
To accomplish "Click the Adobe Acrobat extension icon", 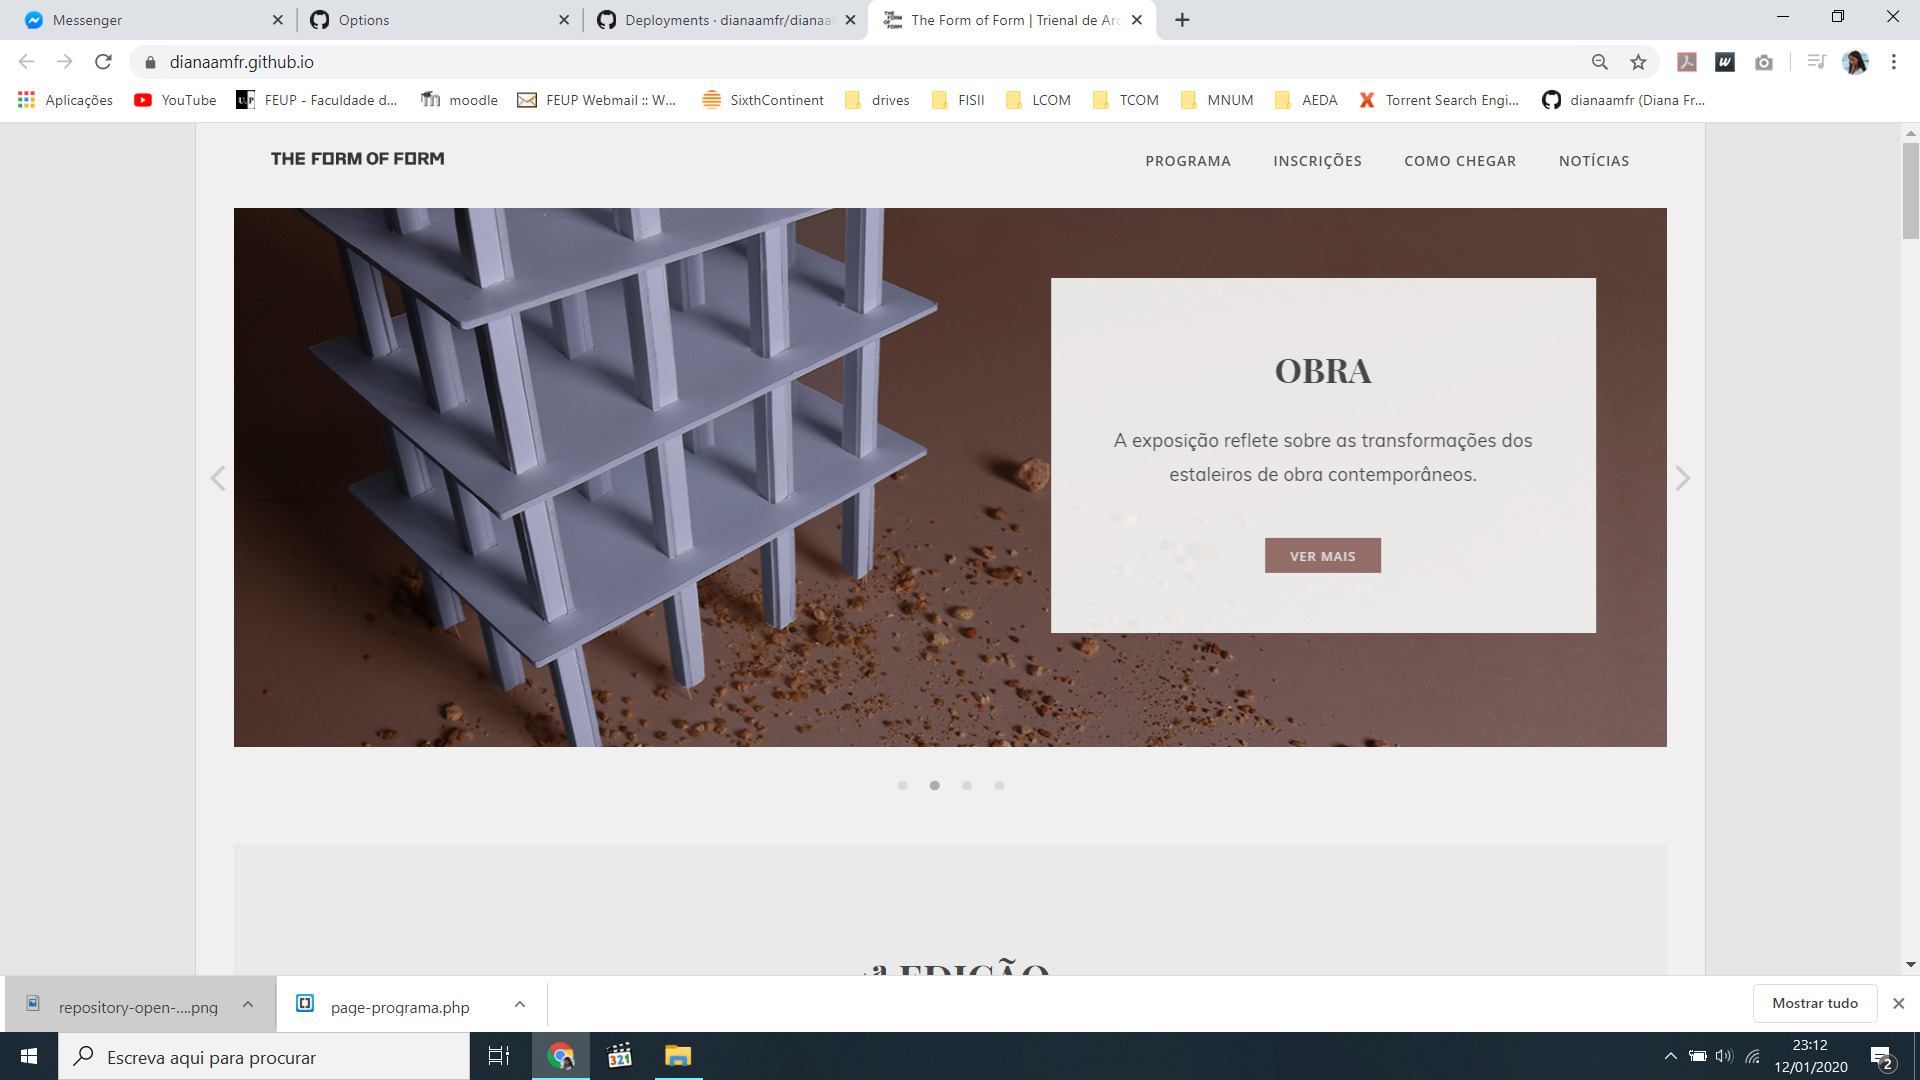I will pos(1687,62).
